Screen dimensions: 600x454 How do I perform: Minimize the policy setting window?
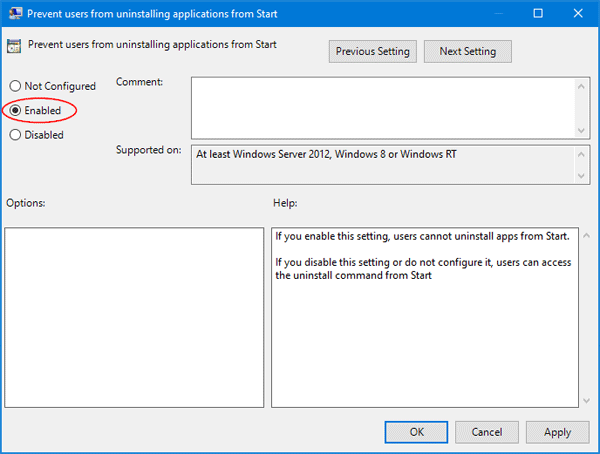tap(493, 14)
